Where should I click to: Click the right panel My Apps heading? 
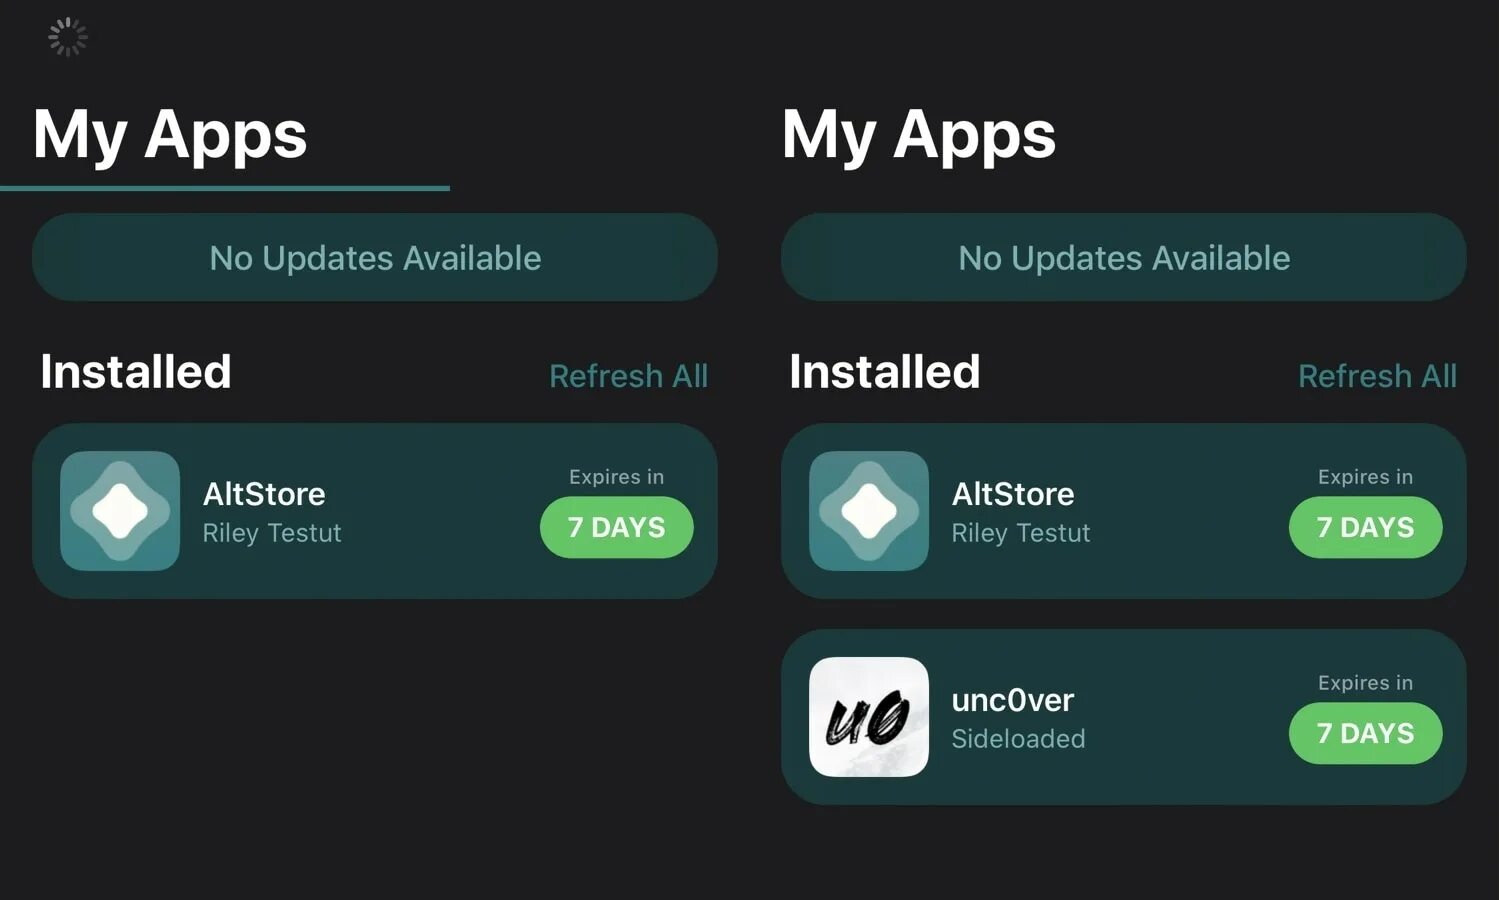click(919, 135)
